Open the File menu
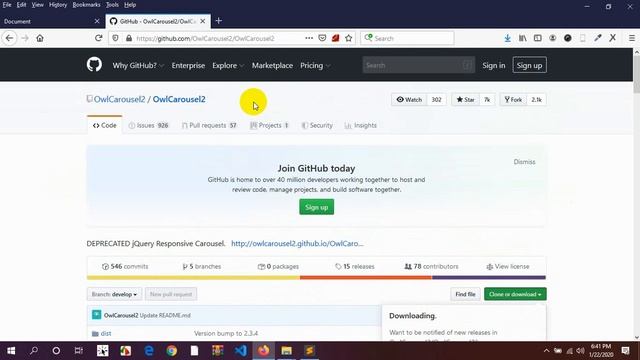Viewport: 640px width, 360px height. (7, 5)
